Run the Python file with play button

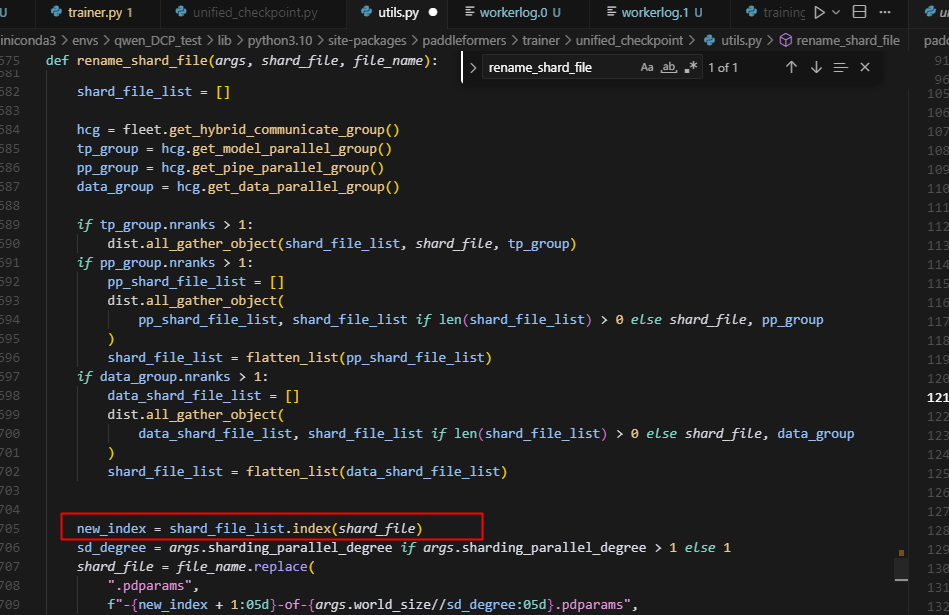coord(820,13)
